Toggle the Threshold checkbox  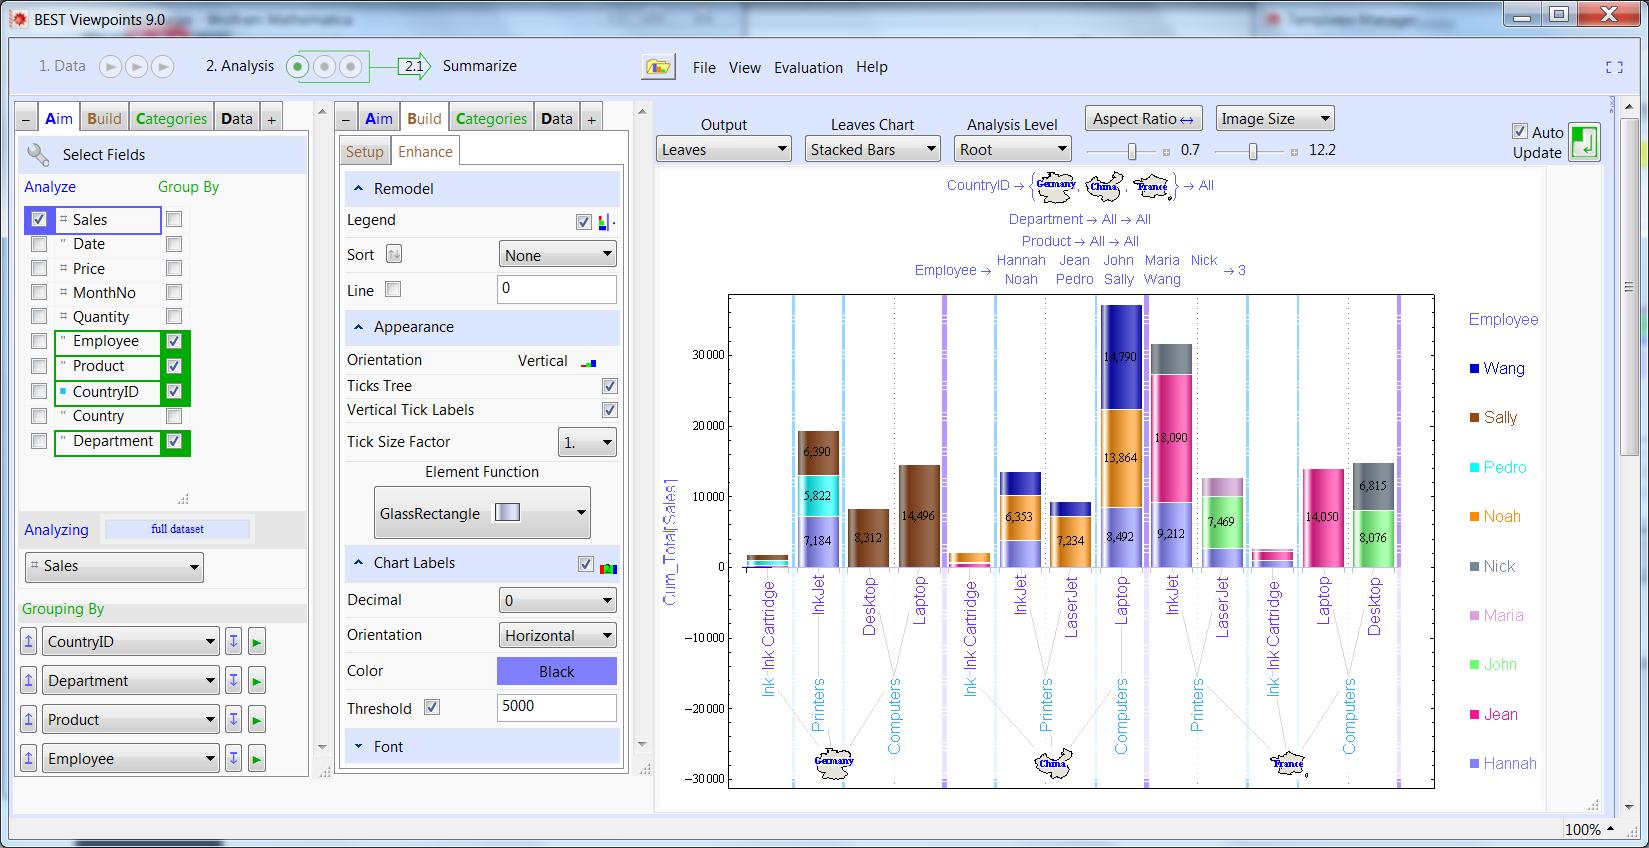pos(431,707)
